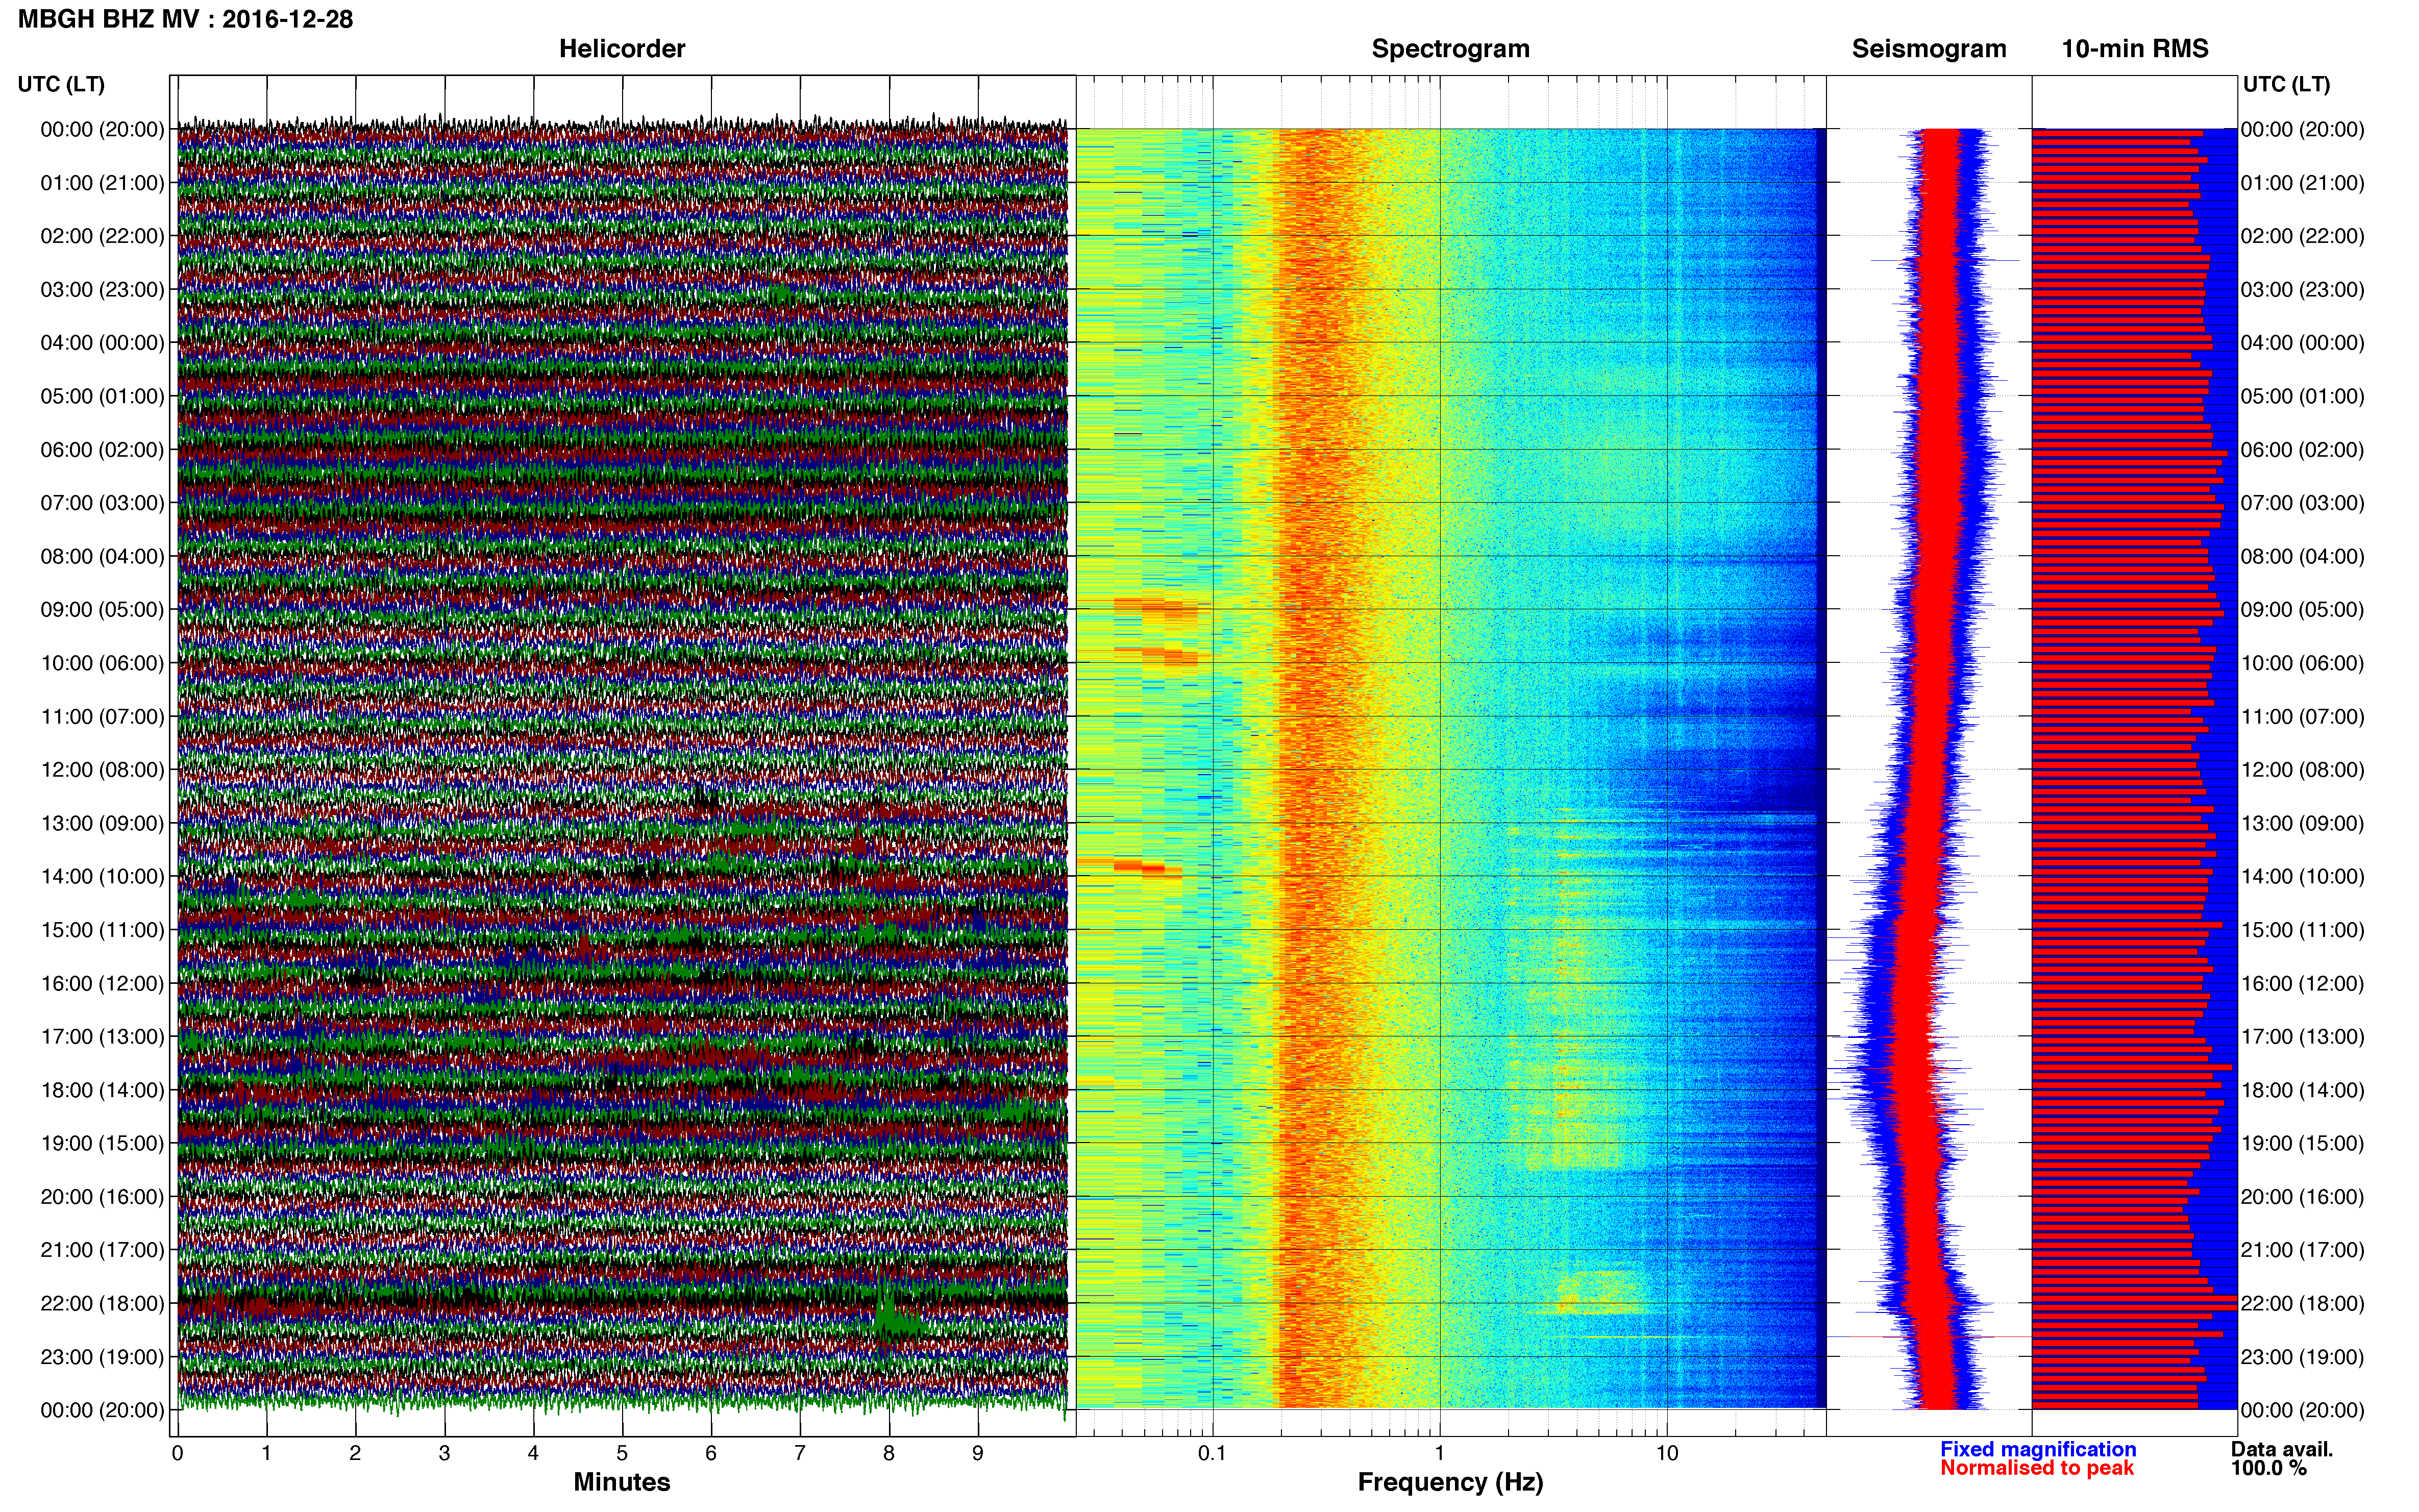Click left time label '23:00 (19:00)'
Viewport: 2419px width, 1512px height.
[102, 1357]
